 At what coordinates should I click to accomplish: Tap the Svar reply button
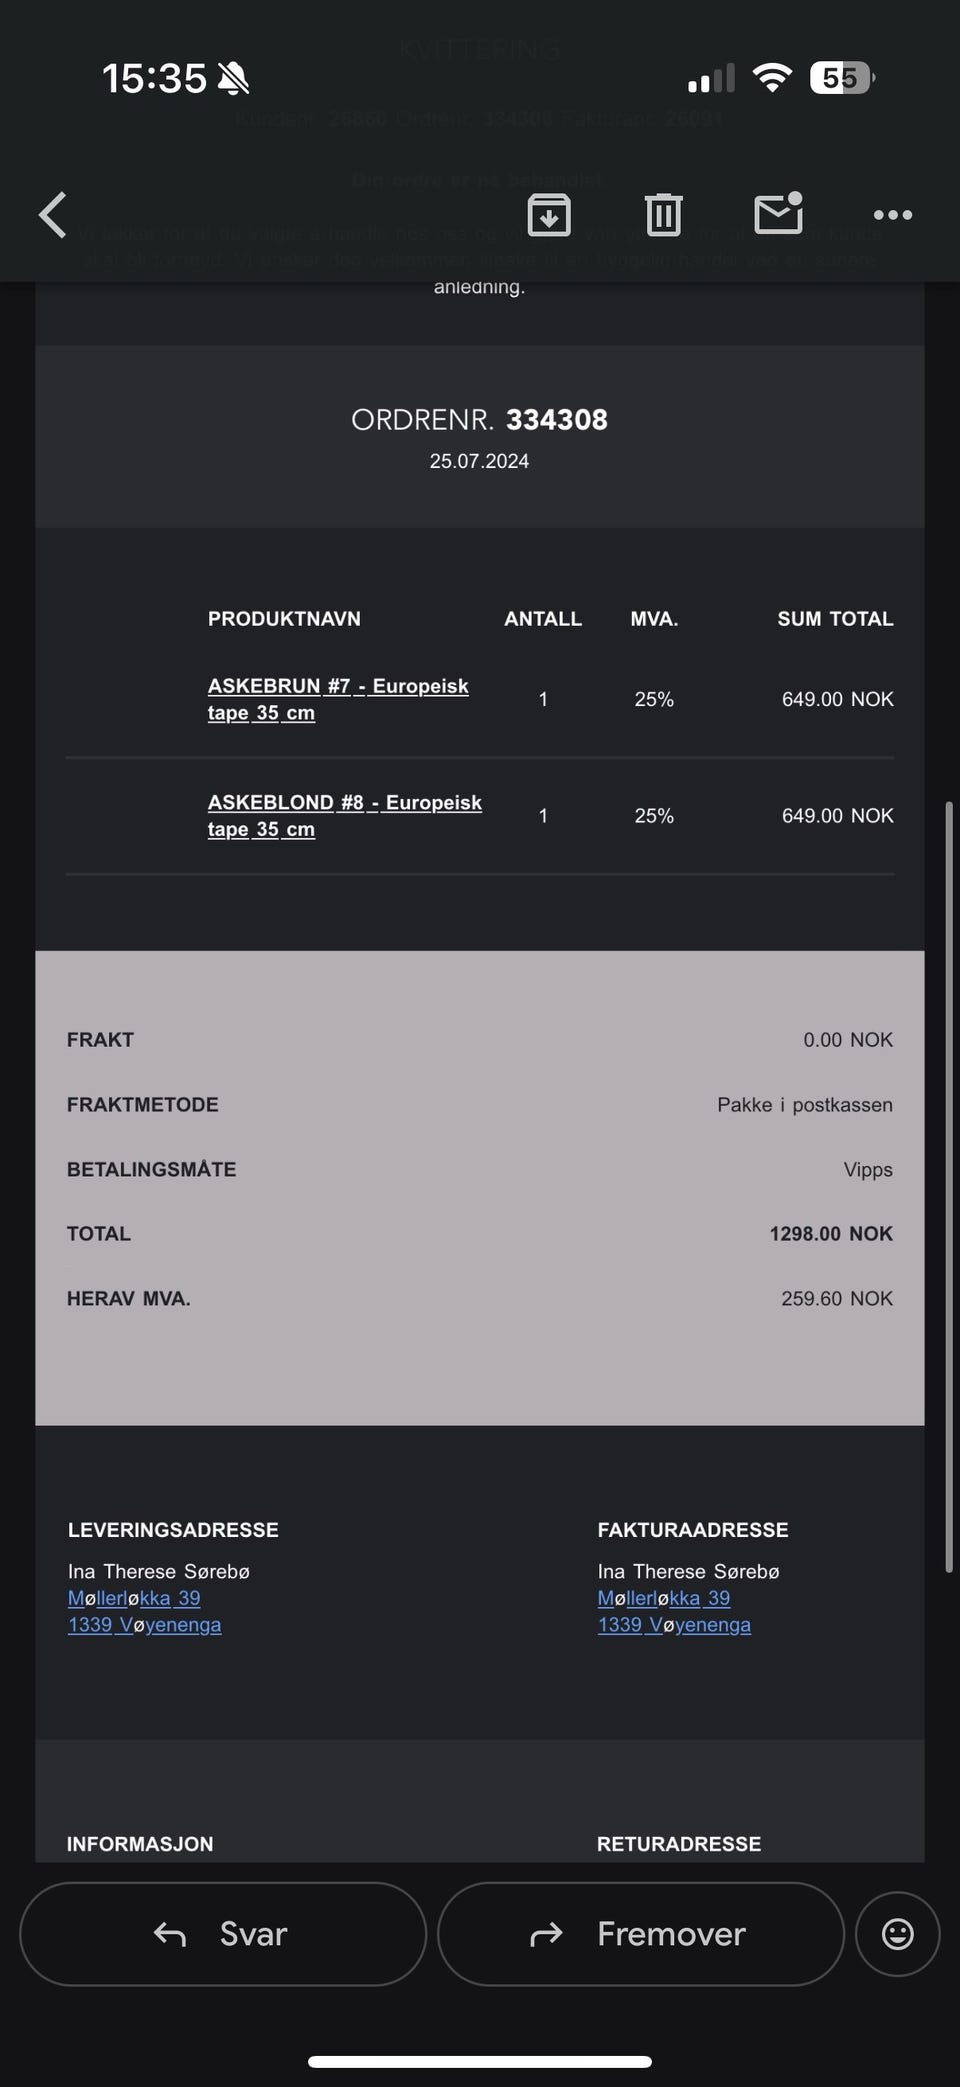click(223, 1934)
